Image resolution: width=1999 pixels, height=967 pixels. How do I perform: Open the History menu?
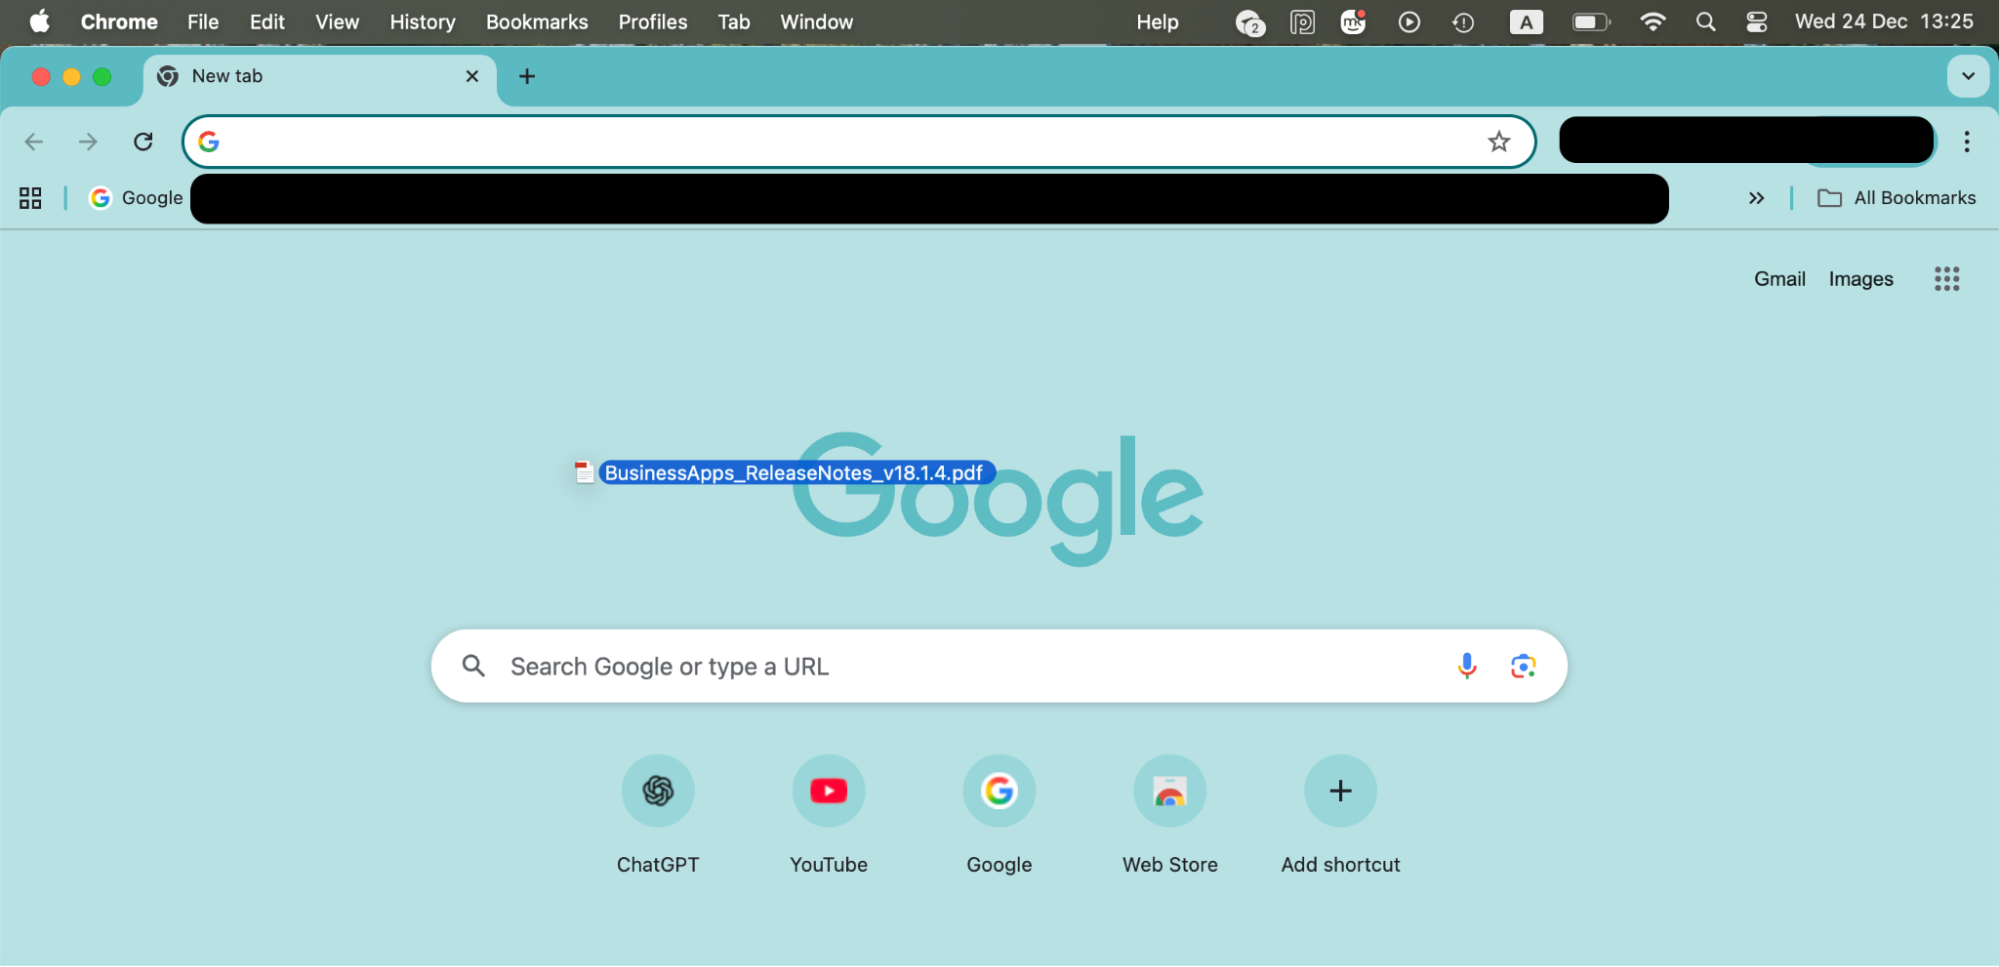(x=421, y=21)
